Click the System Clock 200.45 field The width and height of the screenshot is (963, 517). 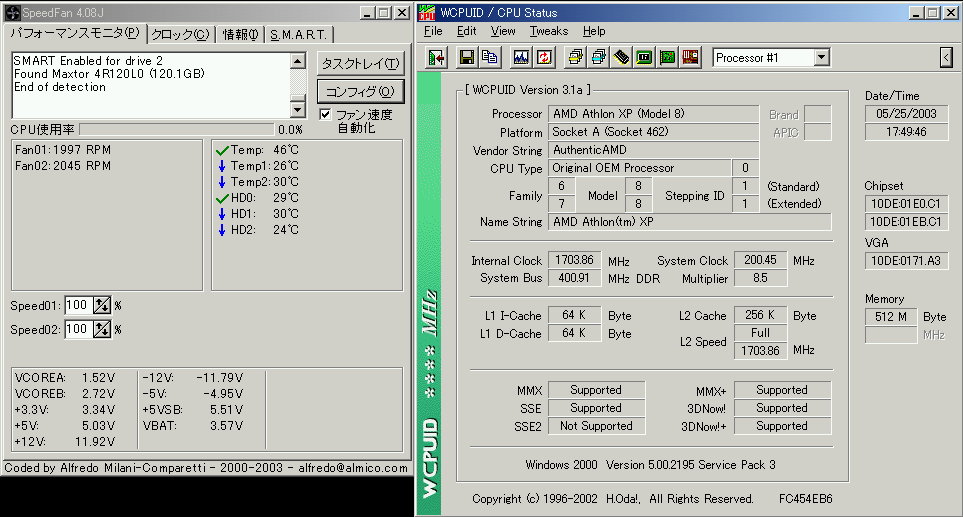click(x=760, y=260)
